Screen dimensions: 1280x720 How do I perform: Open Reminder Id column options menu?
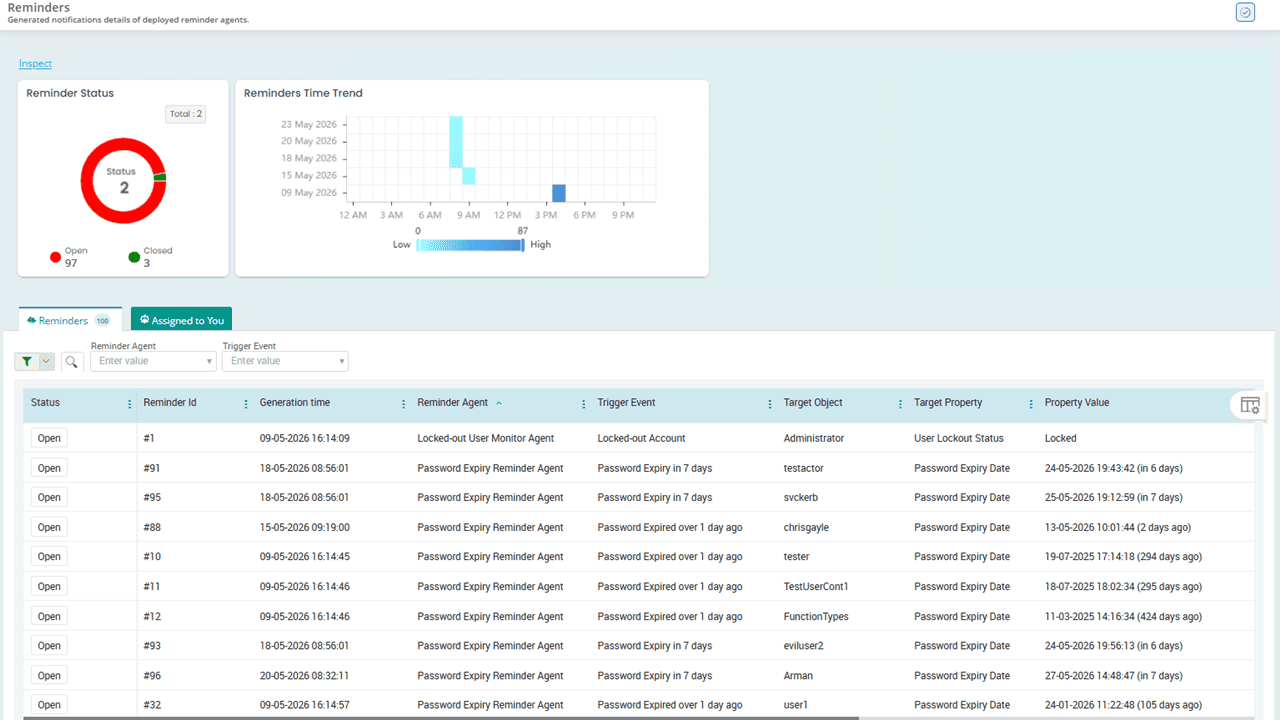click(x=246, y=404)
